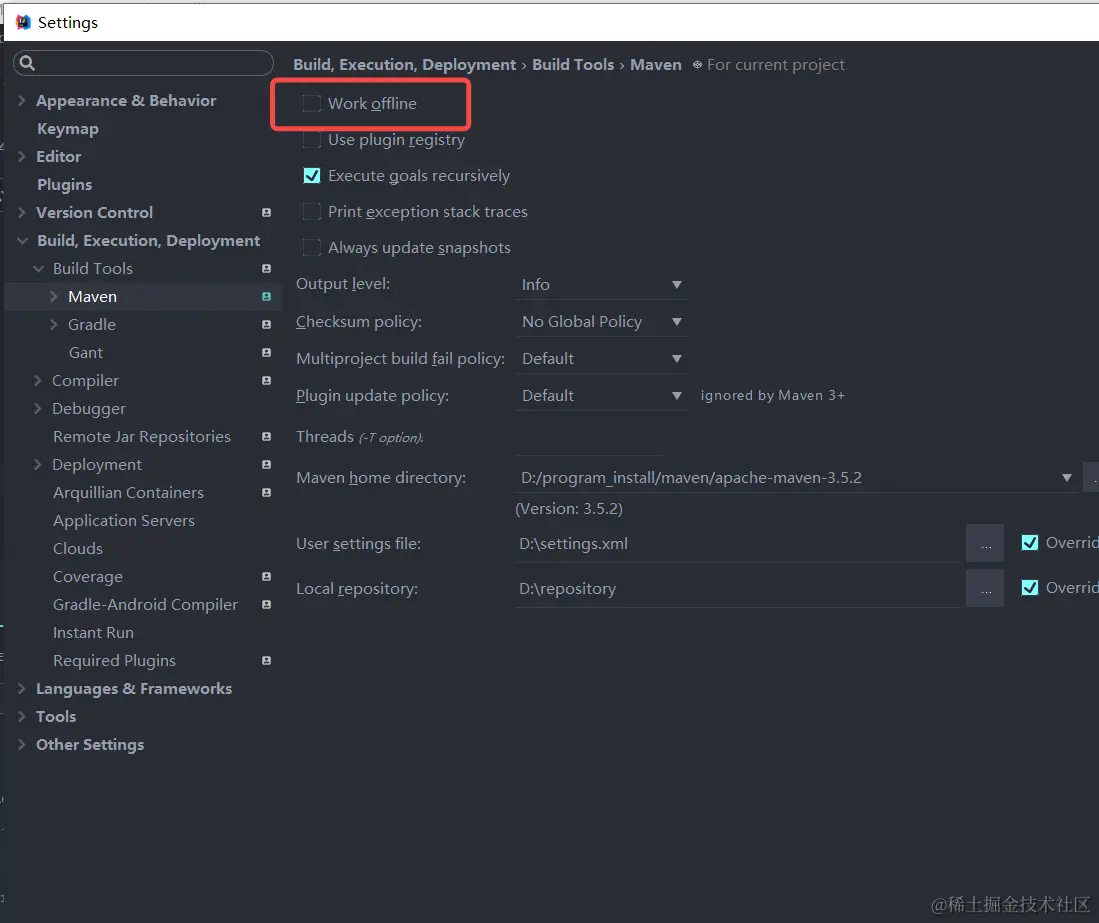This screenshot has width=1099, height=923.
Task: Click project-level icon beside Deployment
Action: click(x=266, y=465)
